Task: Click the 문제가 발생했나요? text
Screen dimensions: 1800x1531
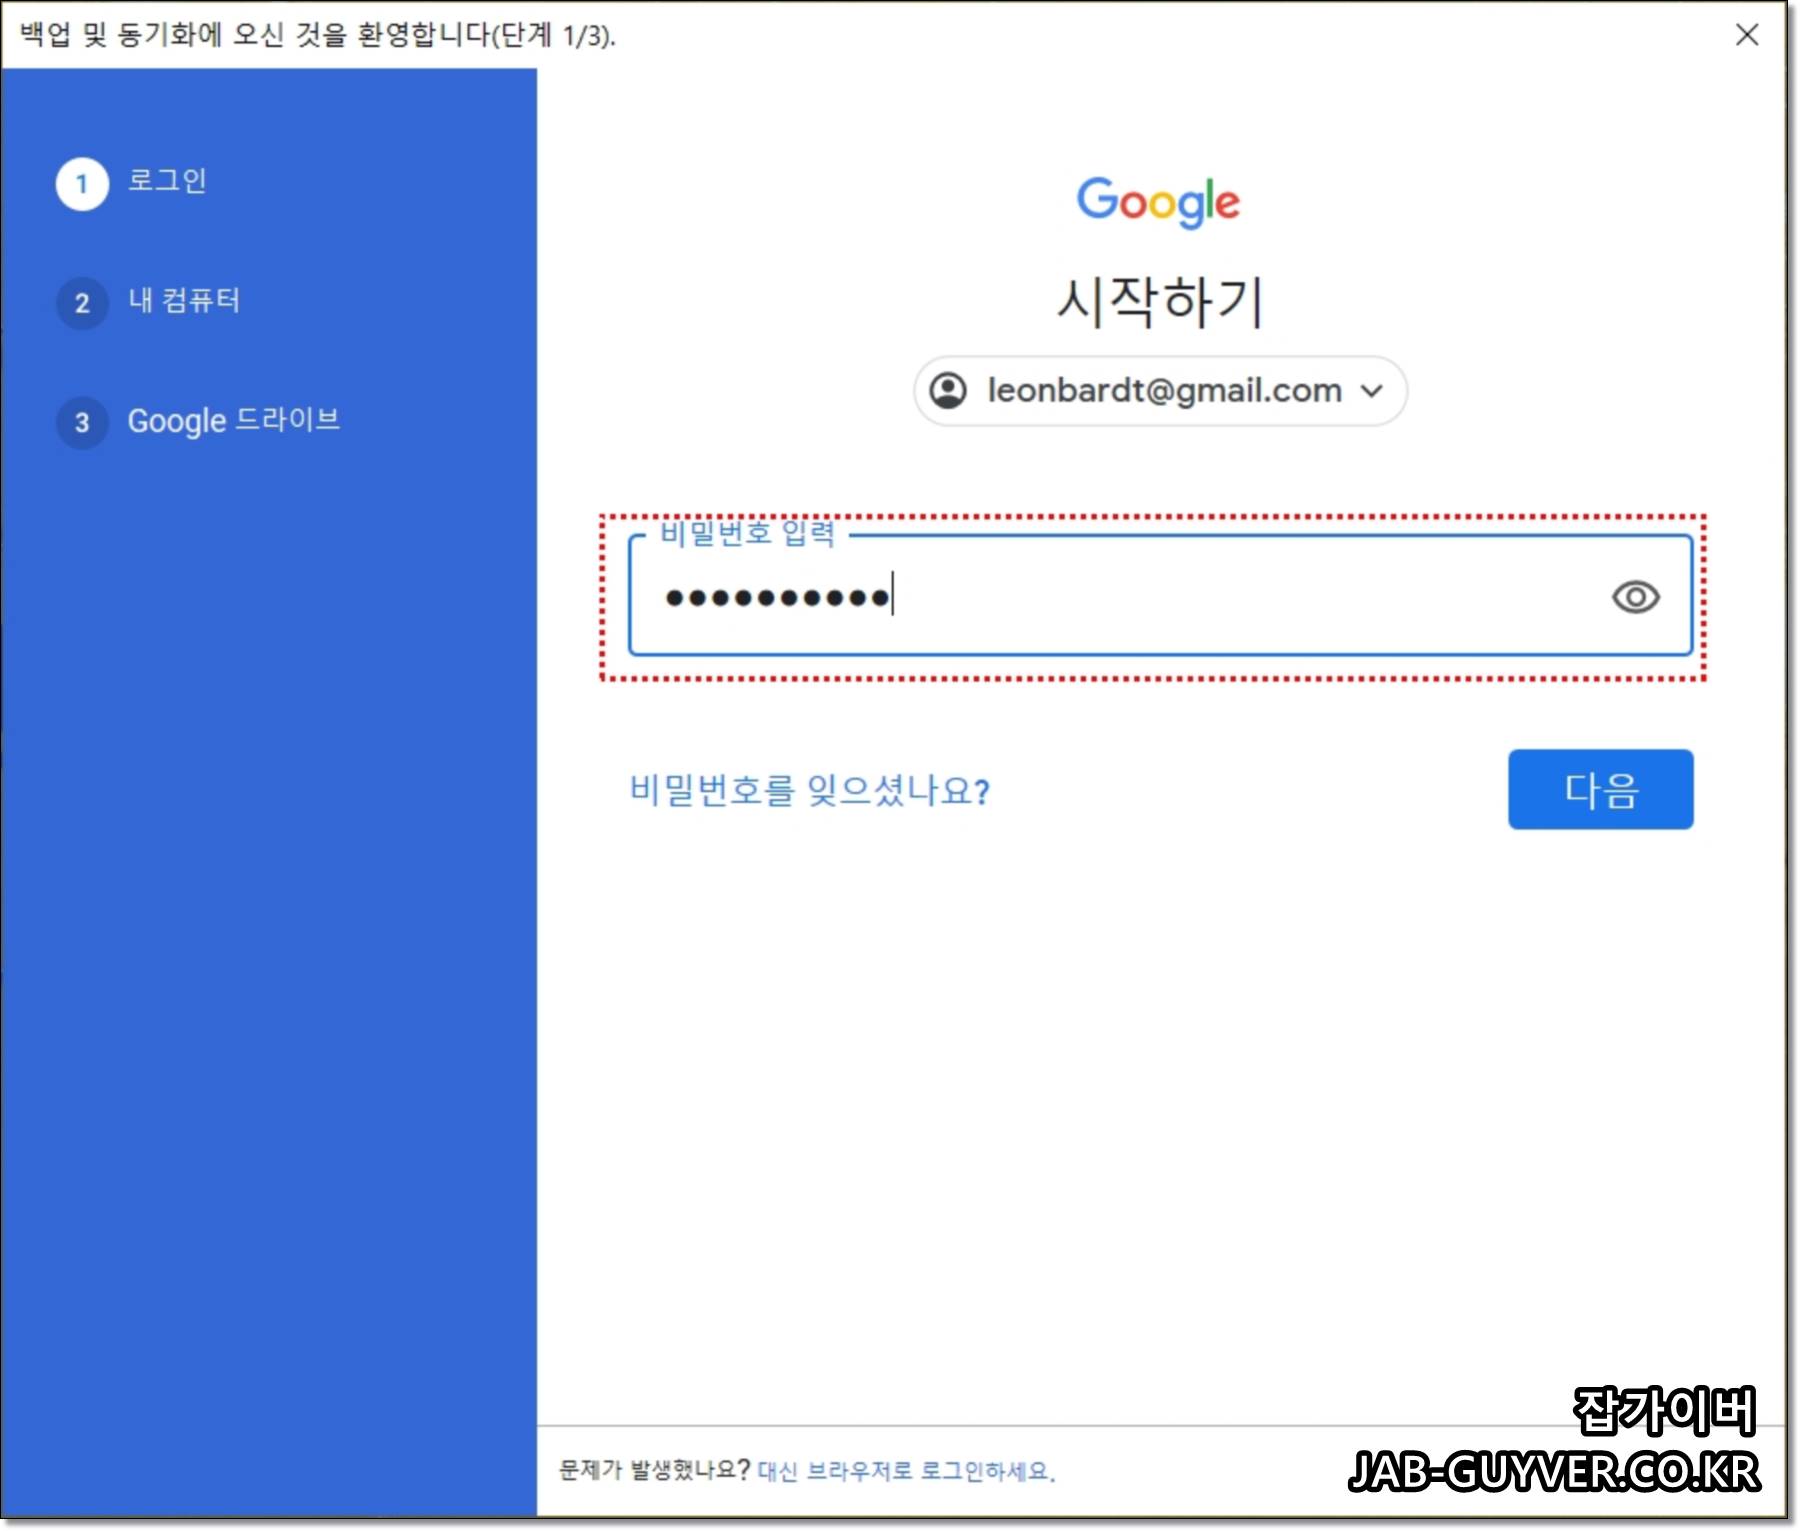Action: (654, 1469)
